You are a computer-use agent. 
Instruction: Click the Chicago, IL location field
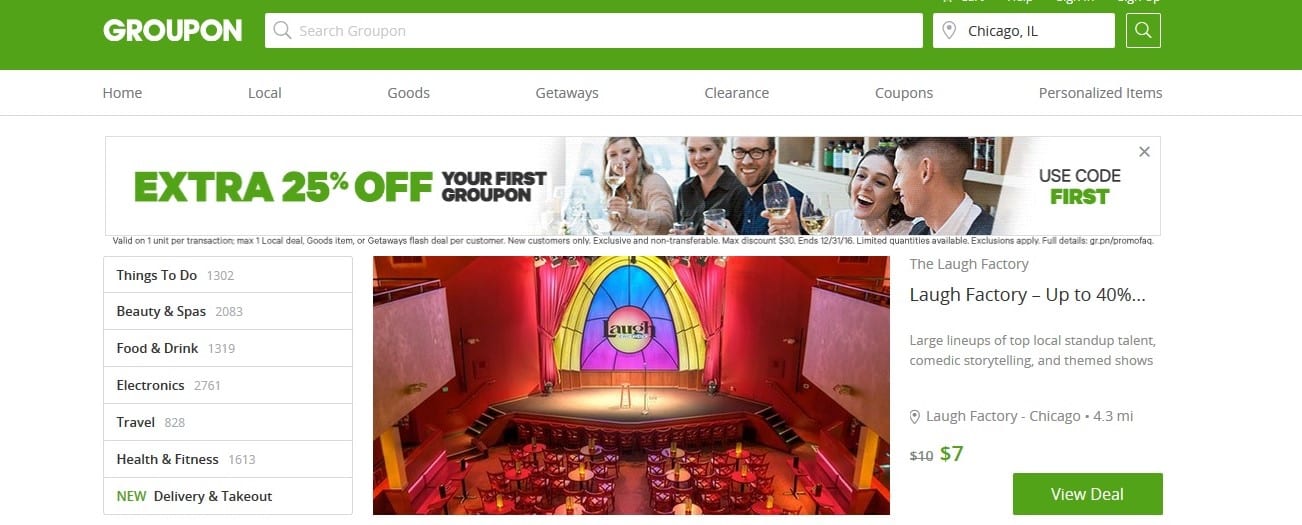pyautogui.click(x=1024, y=30)
